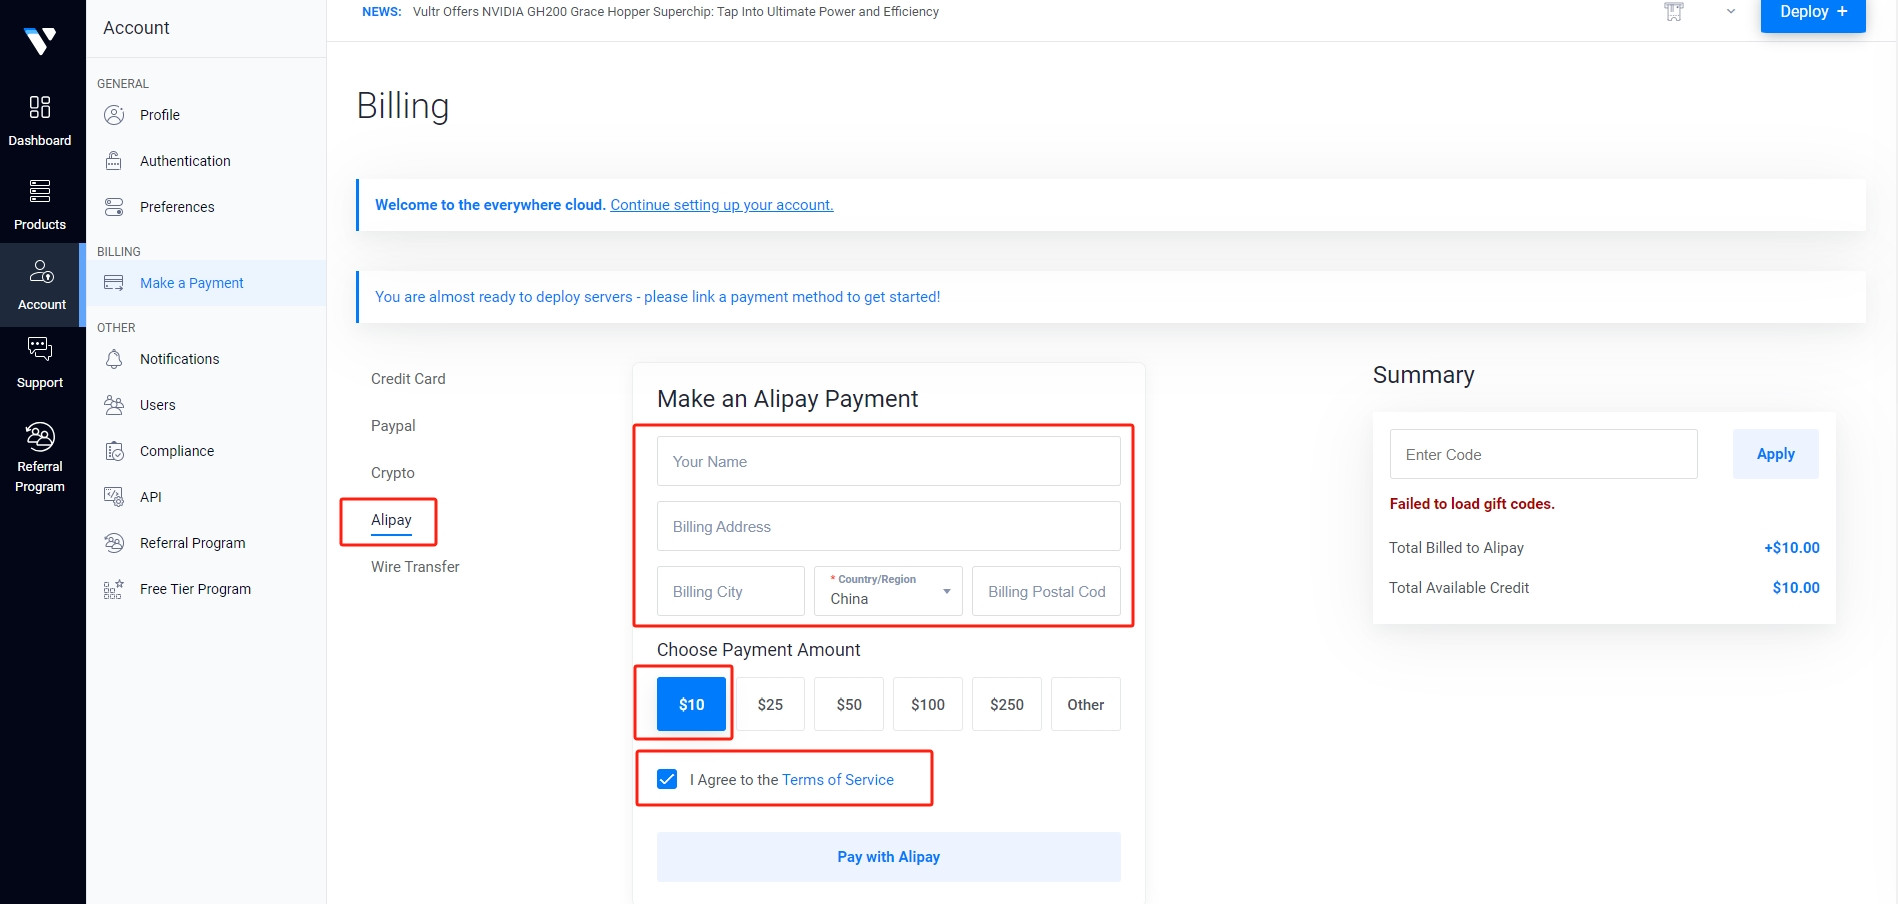Viewport: 1898px width, 904px height.
Task: Open the Compliance page
Action: pyautogui.click(x=177, y=451)
